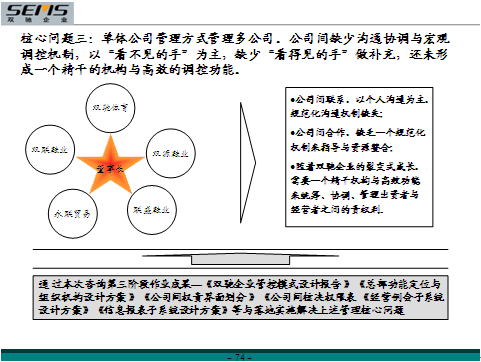The height and width of the screenshot is (362, 481).
Task: Click the title line 成一个精干的机构与高效的调控功能
Action: tap(130, 70)
